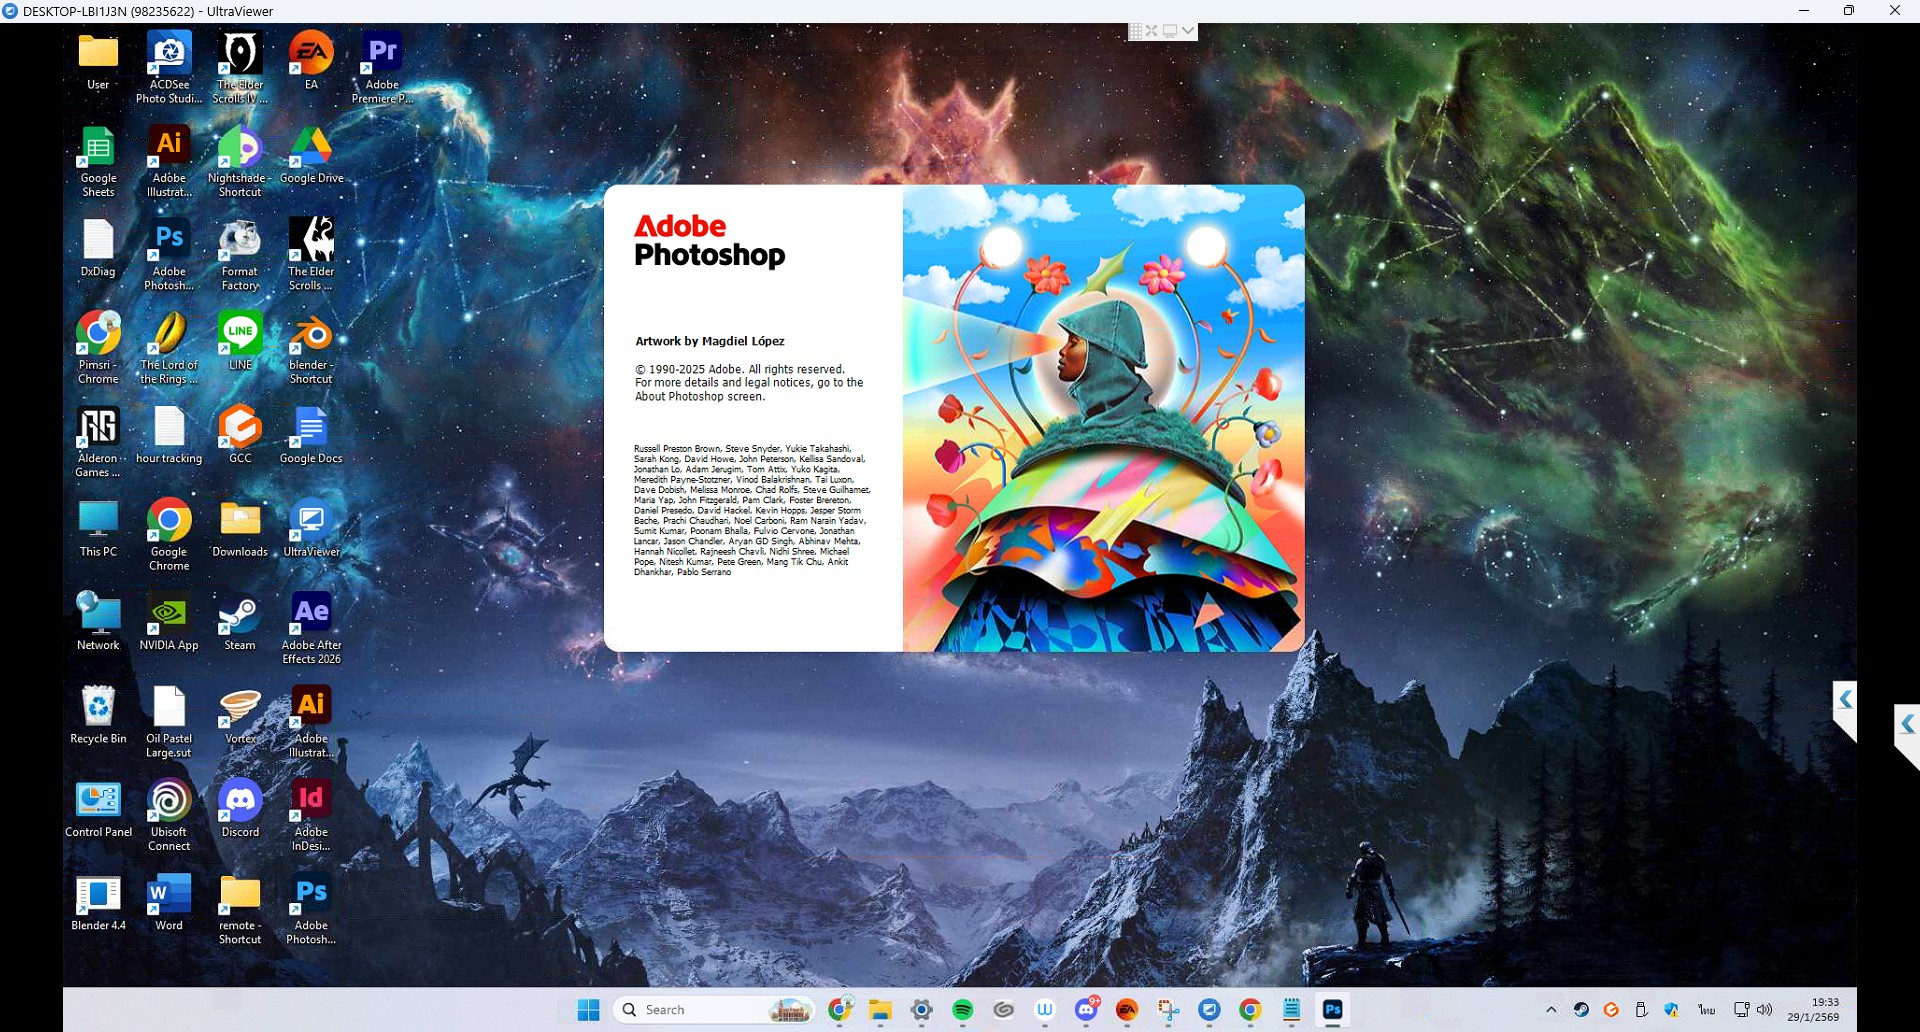Open the blender - Shortcut desktop icon
This screenshot has height=1032, width=1920.
click(311, 348)
